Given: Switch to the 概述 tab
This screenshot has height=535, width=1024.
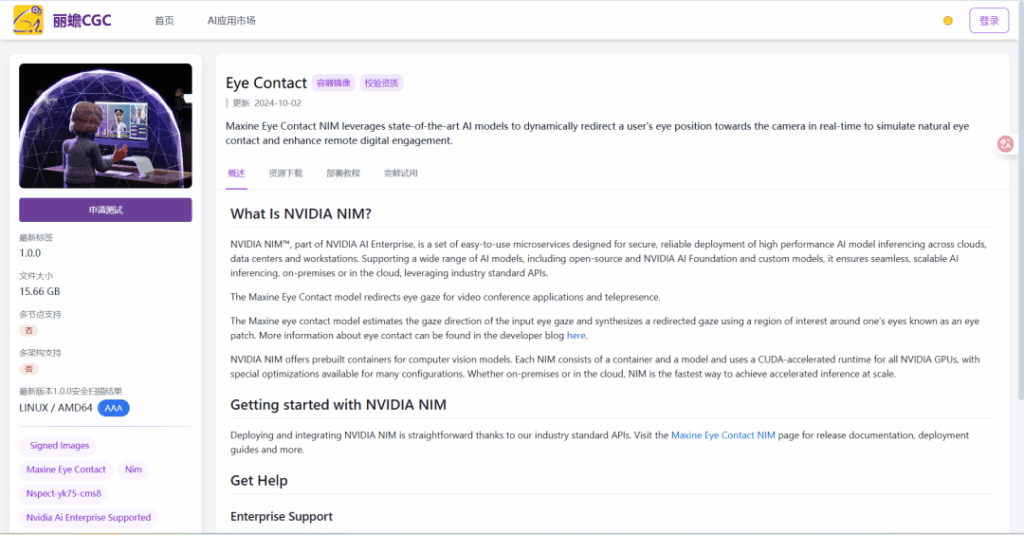Looking at the screenshot, I should 236,173.
